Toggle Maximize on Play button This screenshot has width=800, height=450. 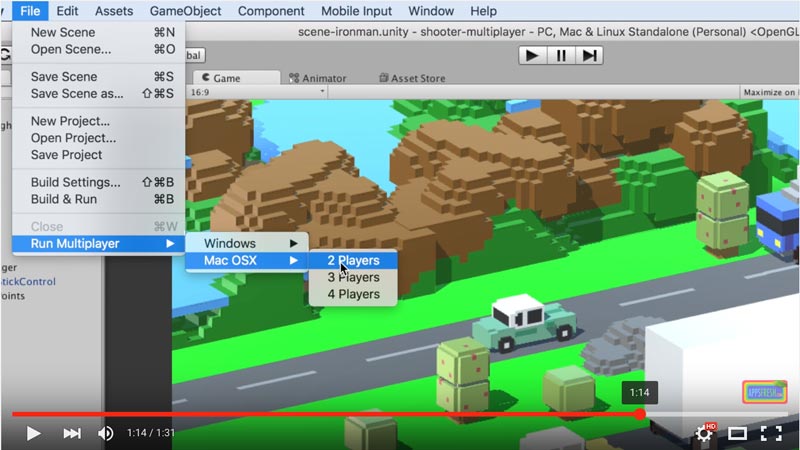pos(769,92)
